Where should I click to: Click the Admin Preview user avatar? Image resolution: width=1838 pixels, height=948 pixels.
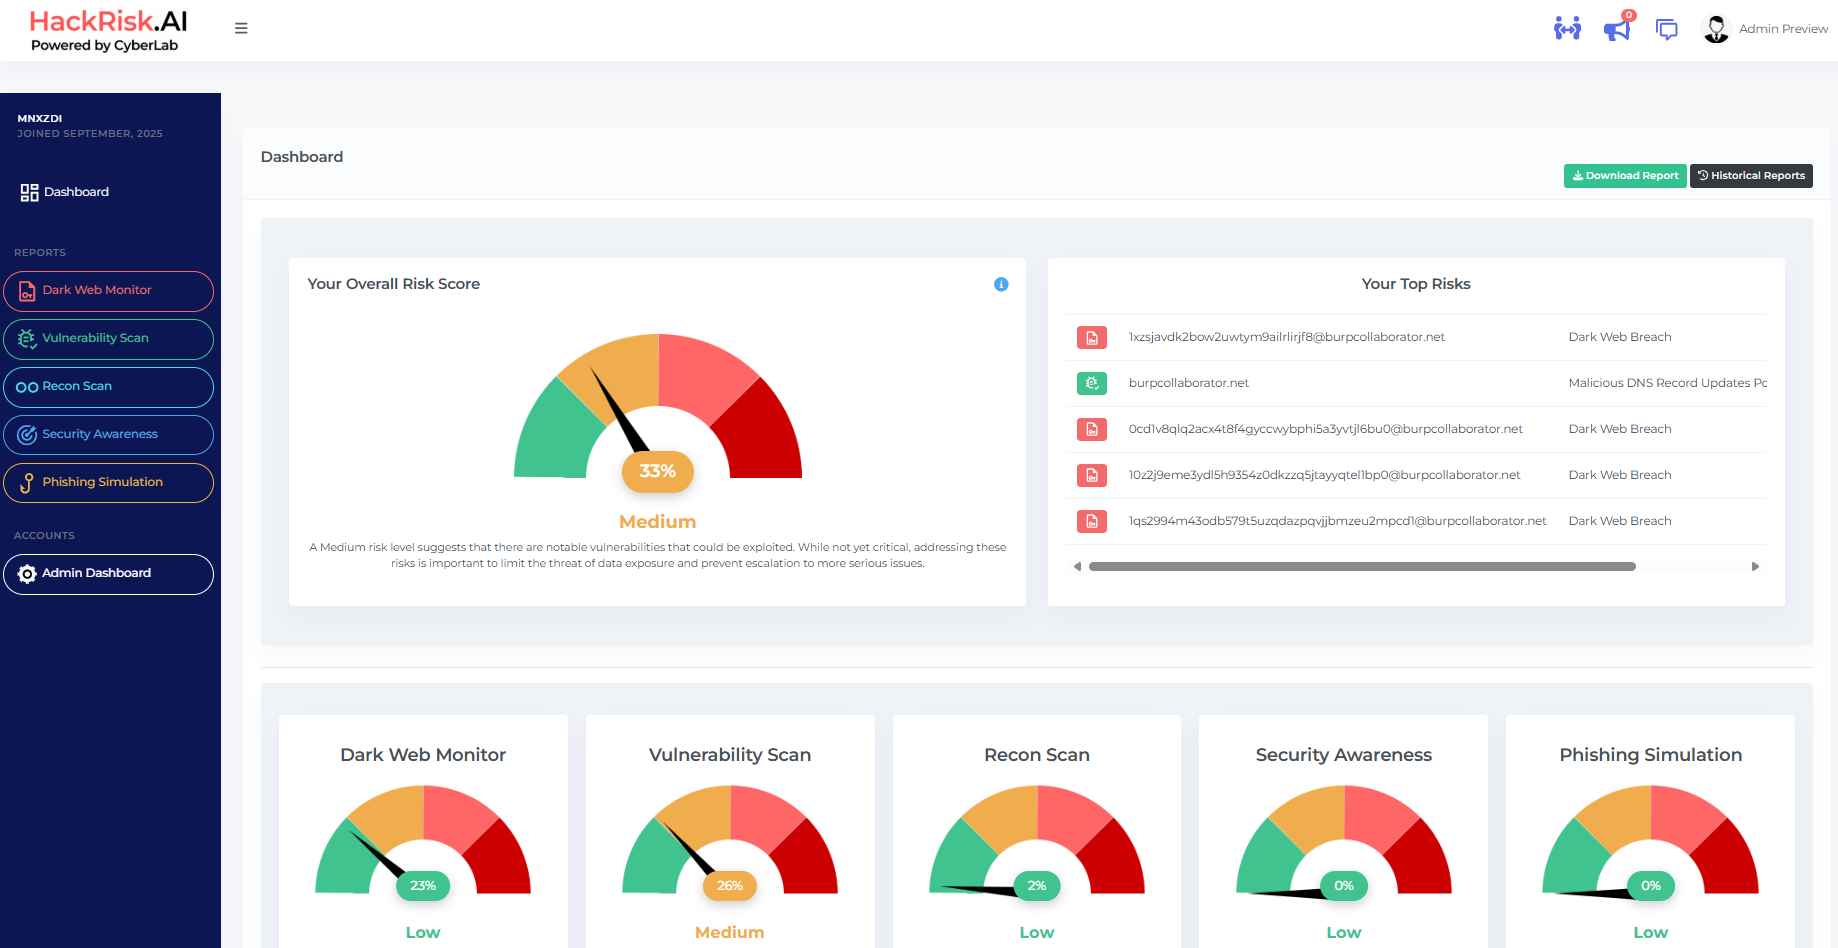[x=1716, y=29]
